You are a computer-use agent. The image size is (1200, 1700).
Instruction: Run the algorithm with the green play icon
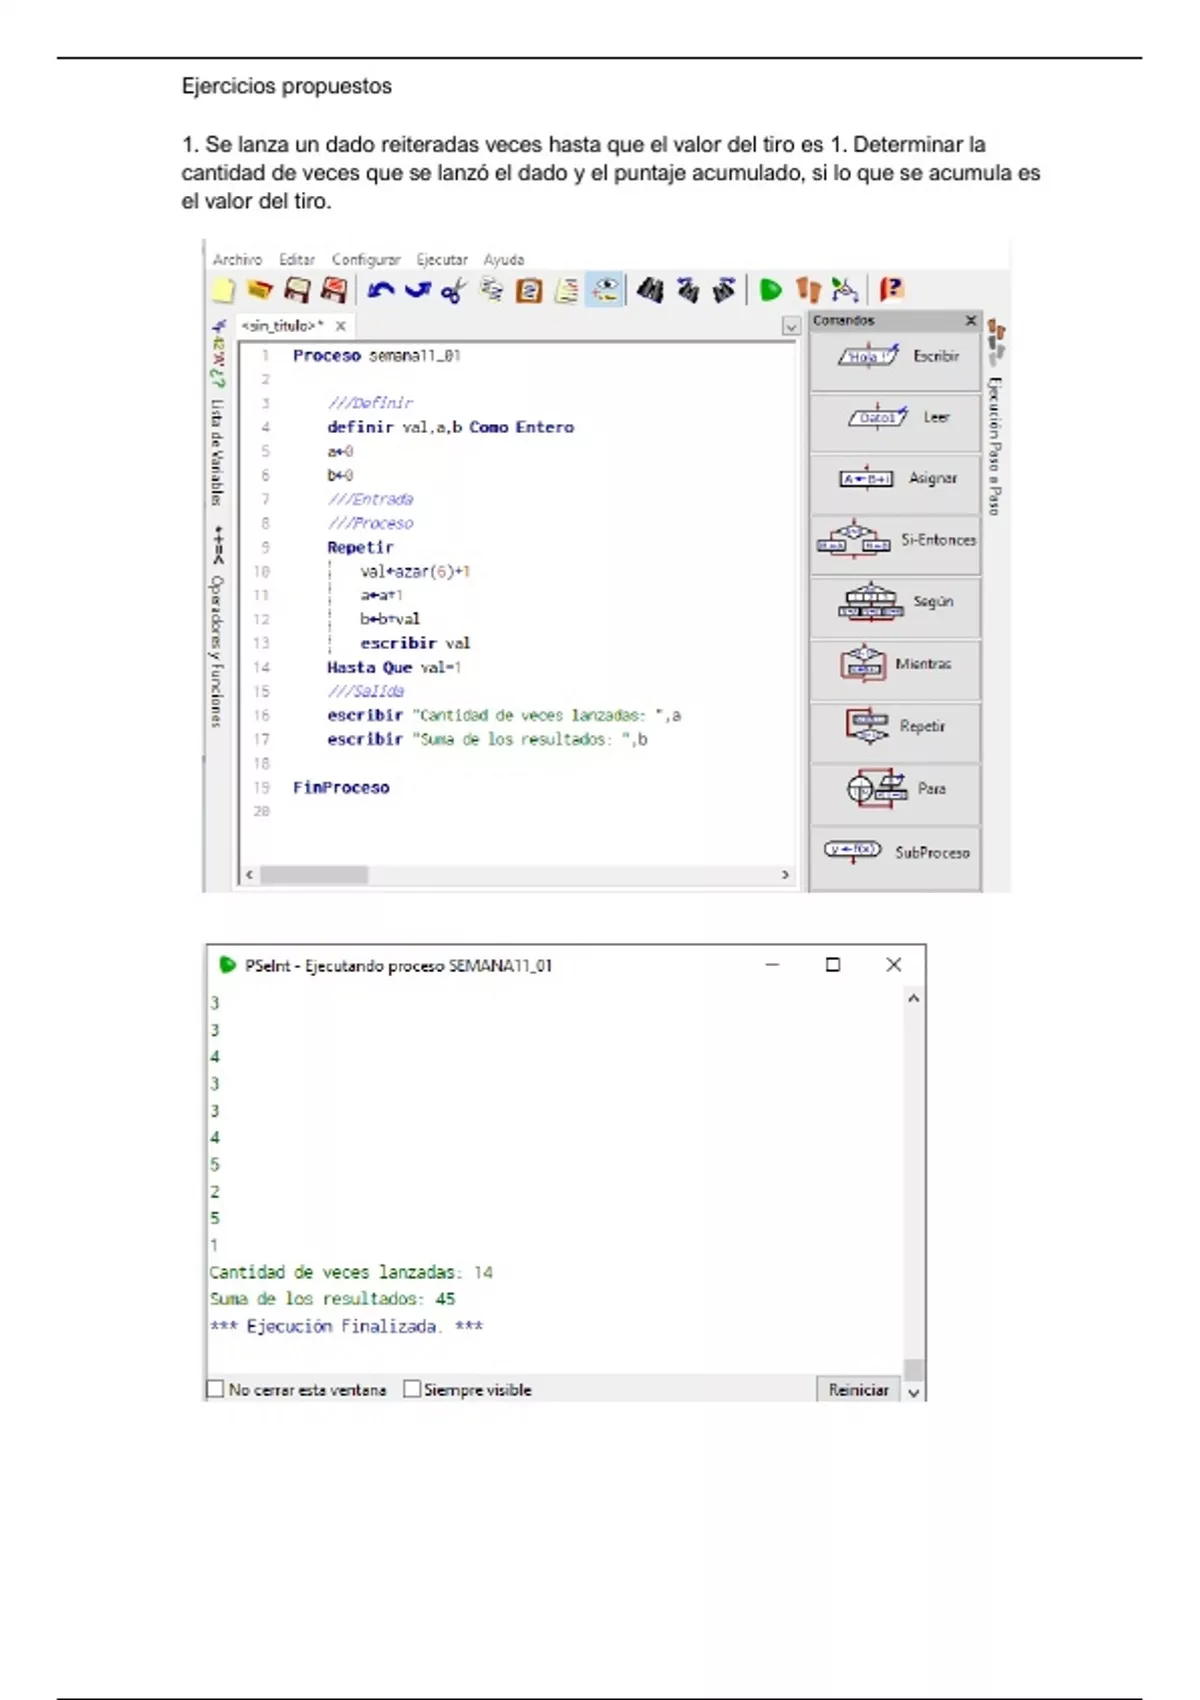point(770,290)
